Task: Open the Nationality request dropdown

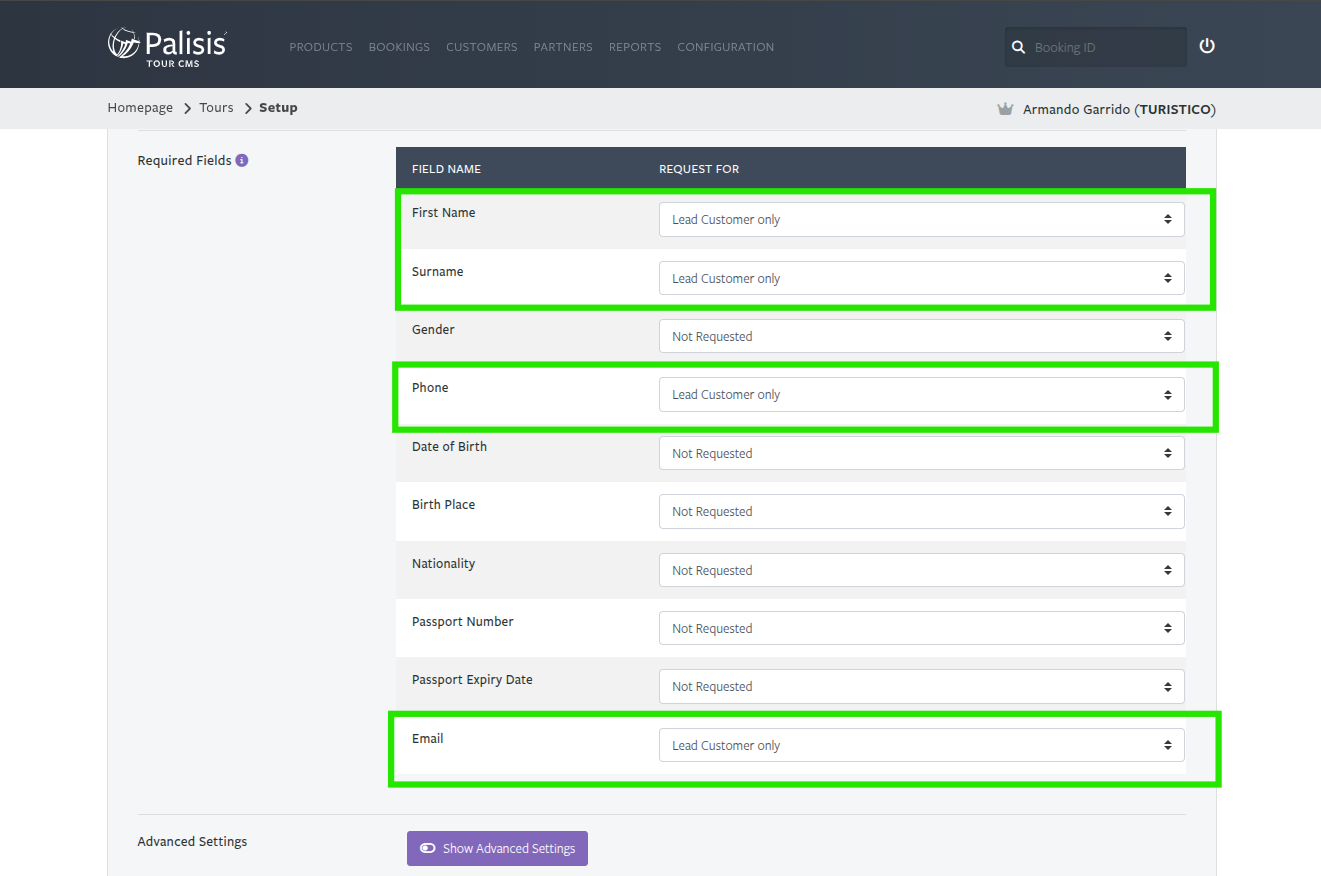Action: [921, 570]
